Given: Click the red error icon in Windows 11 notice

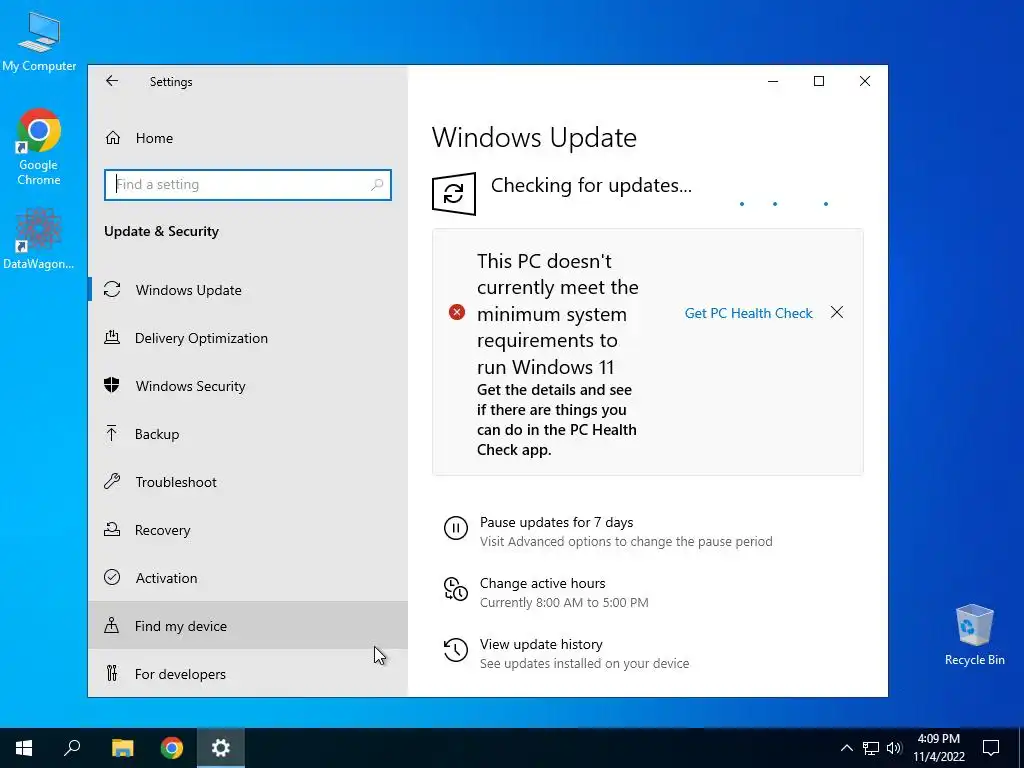Looking at the screenshot, I should 456,312.
